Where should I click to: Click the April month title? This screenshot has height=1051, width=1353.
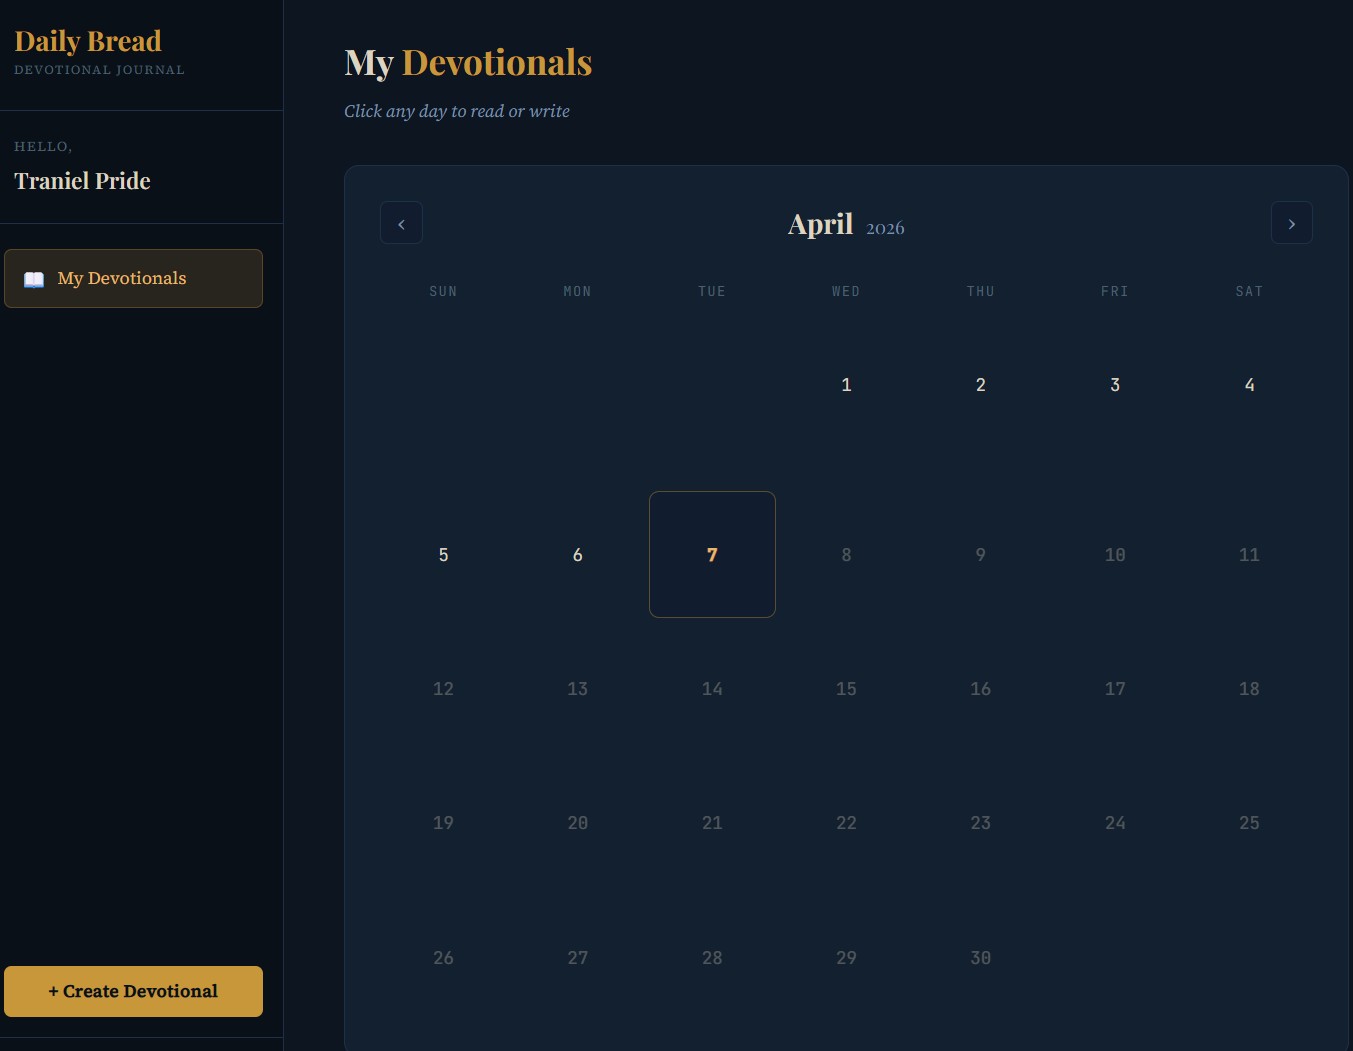point(820,224)
